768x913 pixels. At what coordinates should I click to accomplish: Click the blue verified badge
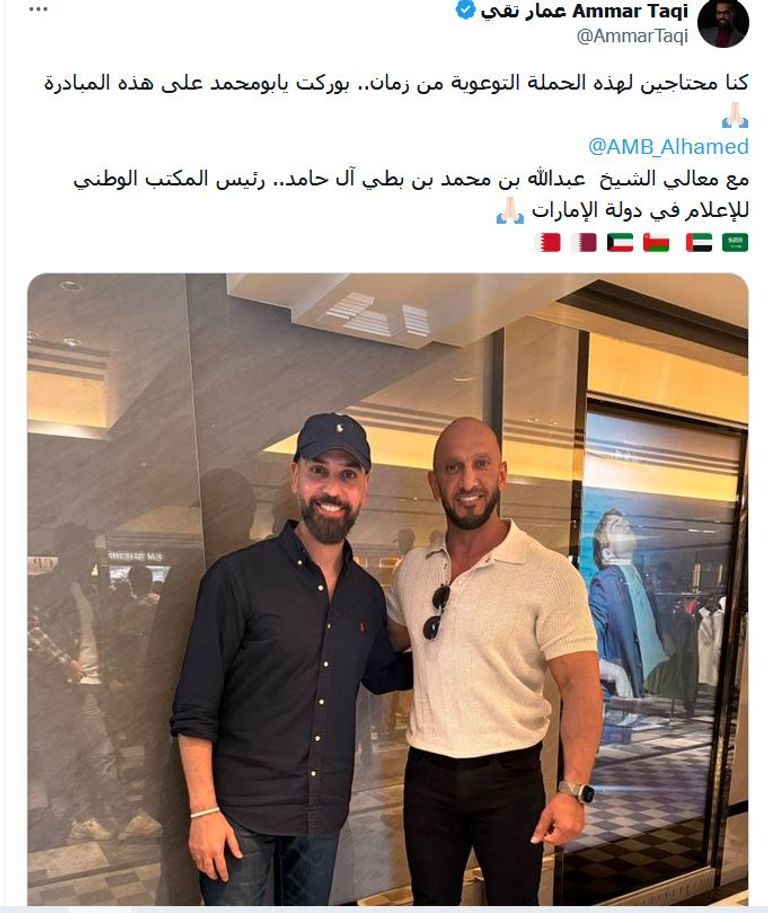pyautogui.click(x=465, y=10)
